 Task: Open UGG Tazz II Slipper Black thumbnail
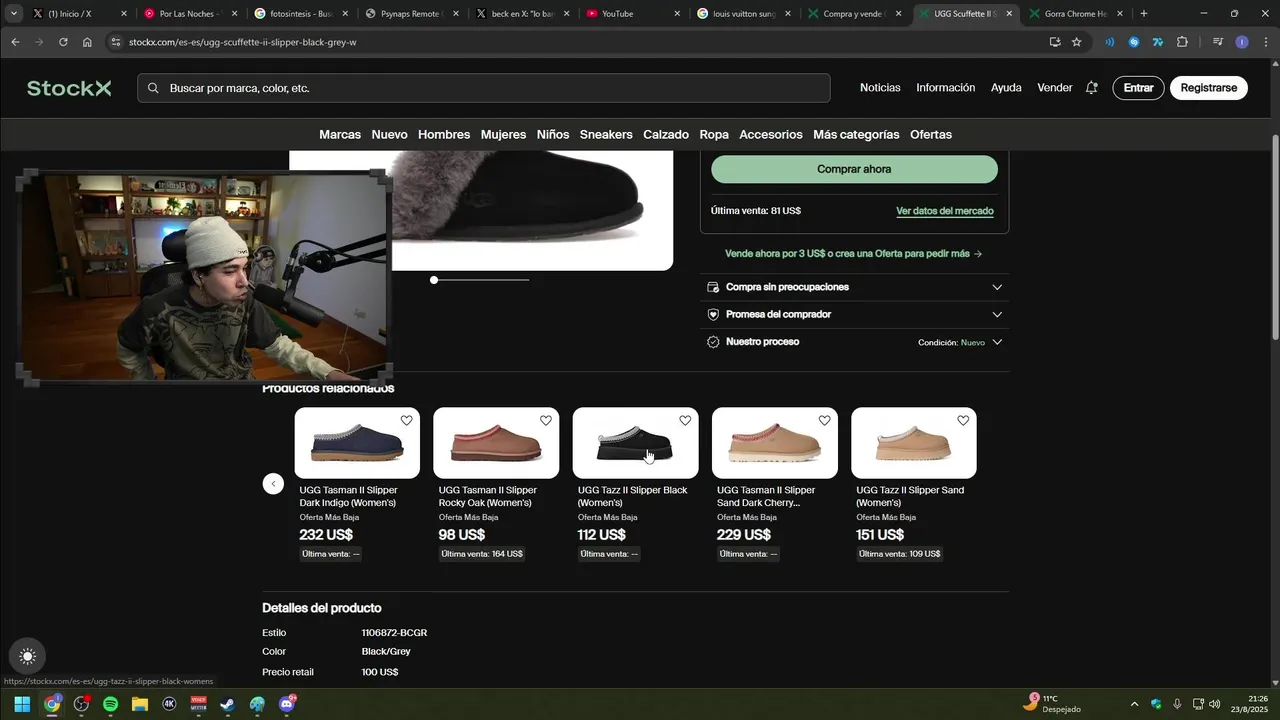(635, 443)
